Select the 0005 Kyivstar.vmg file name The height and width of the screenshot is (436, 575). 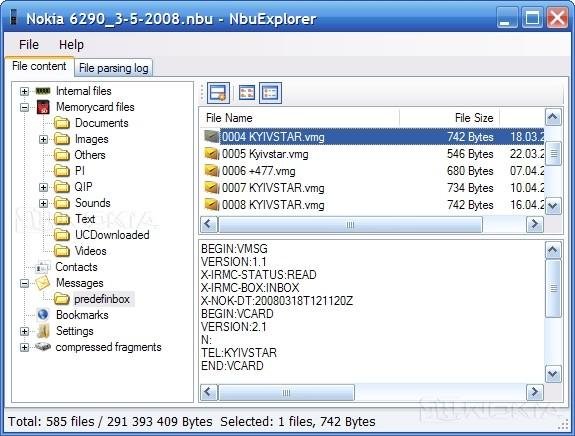pyautogui.click(x=265, y=154)
